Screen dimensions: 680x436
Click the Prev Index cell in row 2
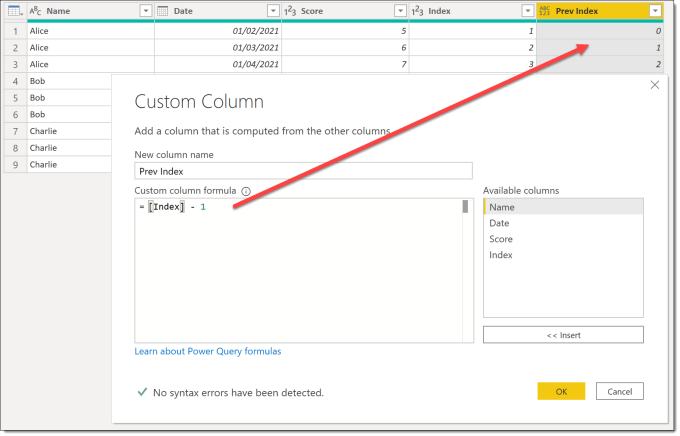[600, 48]
